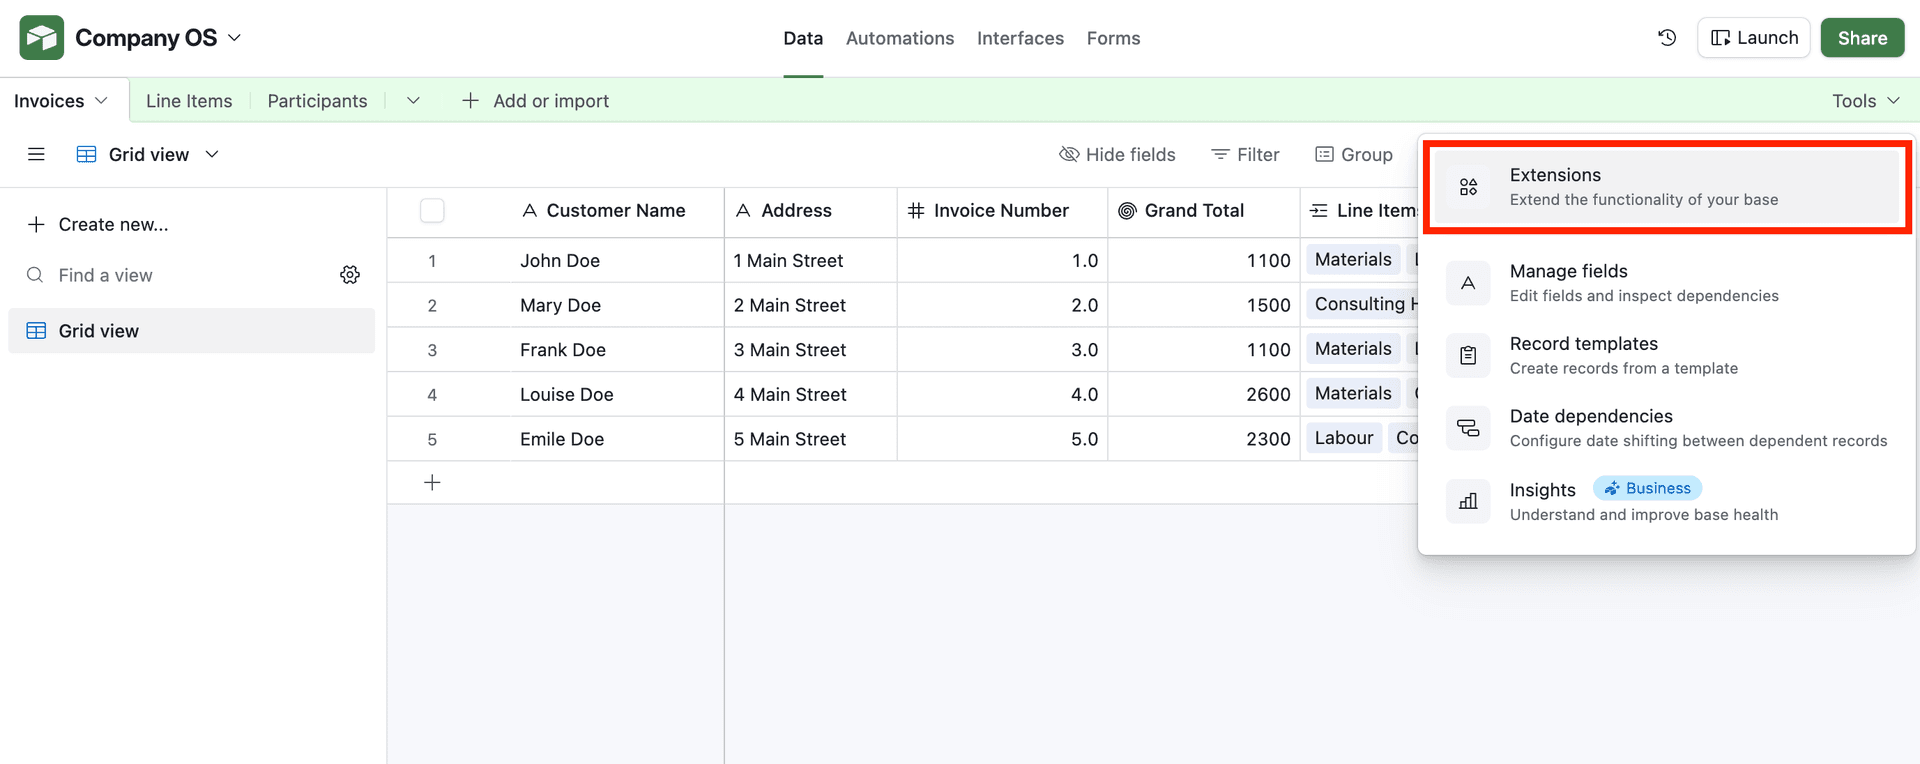
Task: Click the Invoice Number hash icon
Action: [x=916, y=211]
